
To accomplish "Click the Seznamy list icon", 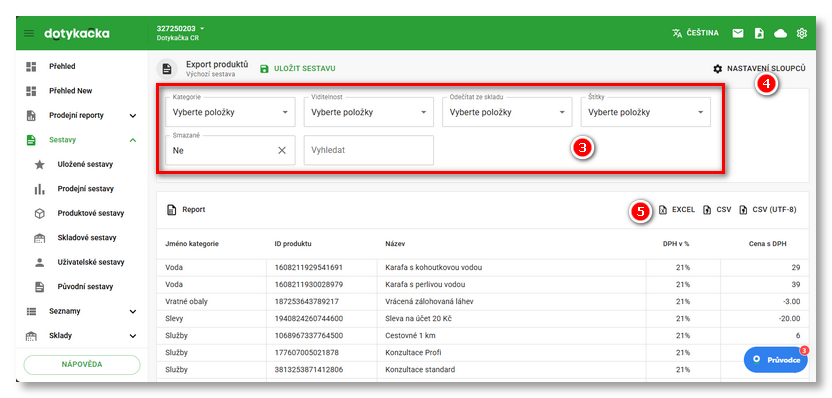I will pyautogui.click(x=31, y=312).
